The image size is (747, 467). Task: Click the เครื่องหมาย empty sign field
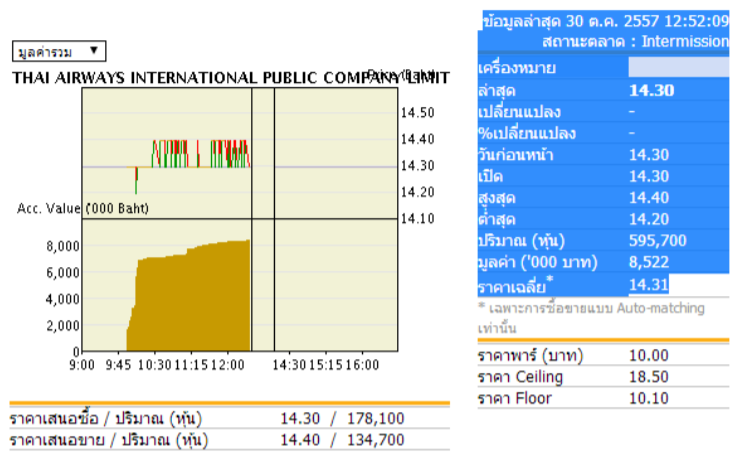coord(678,67)
